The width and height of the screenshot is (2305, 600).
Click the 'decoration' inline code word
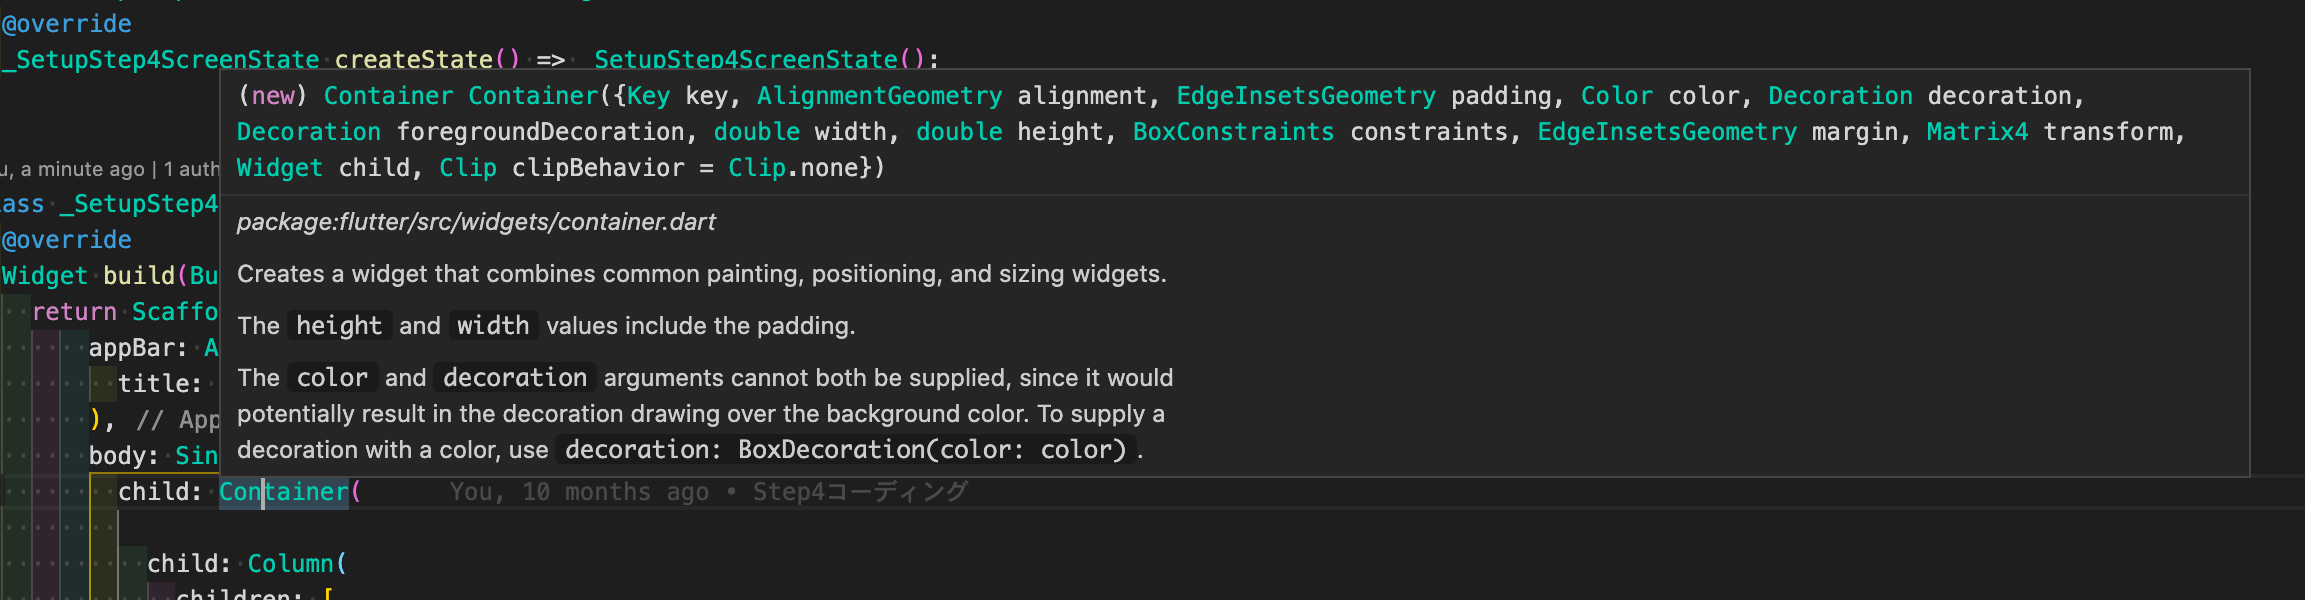[x=515, y=378]
